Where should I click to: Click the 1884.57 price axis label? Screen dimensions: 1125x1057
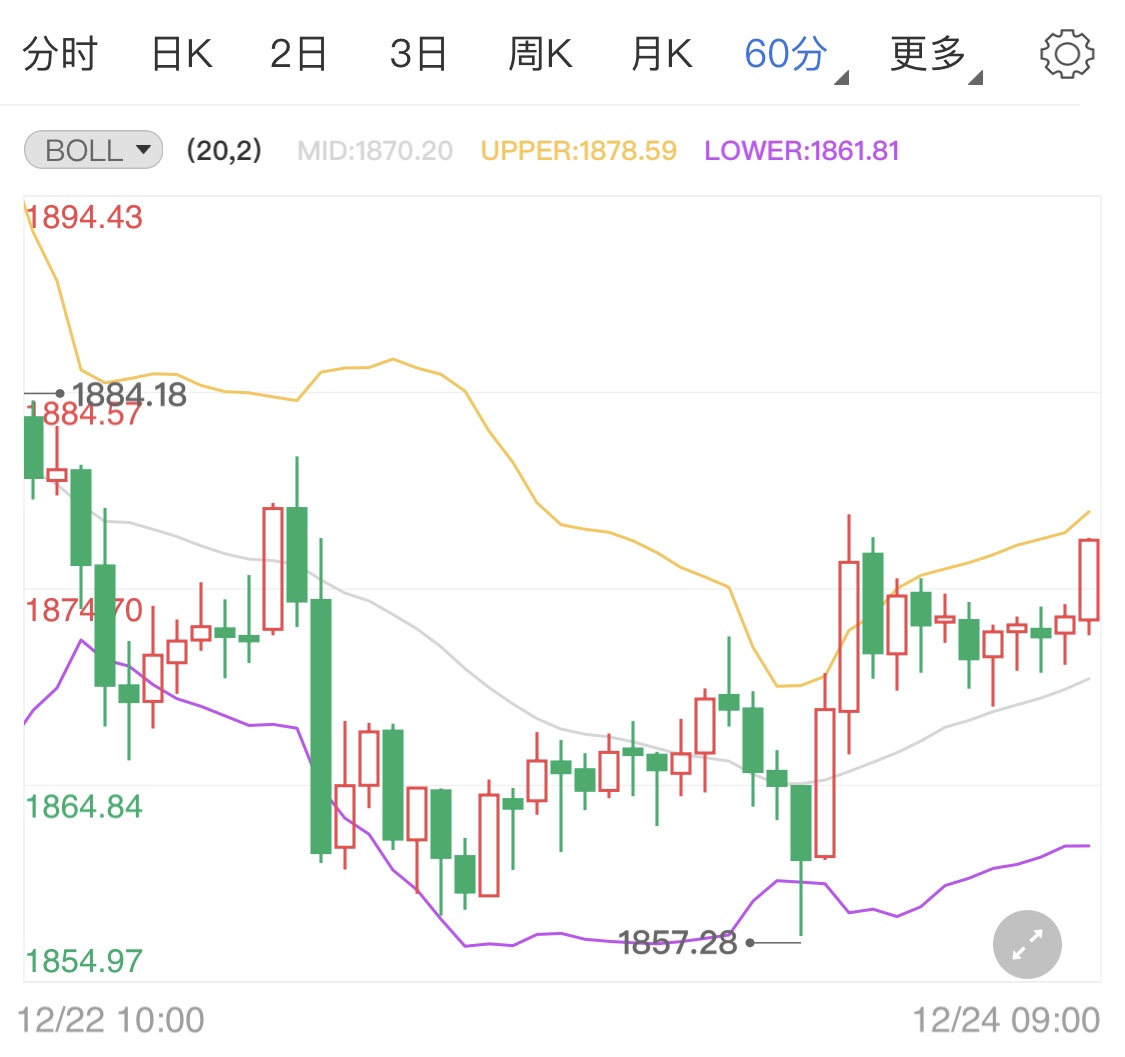(84, 415)
